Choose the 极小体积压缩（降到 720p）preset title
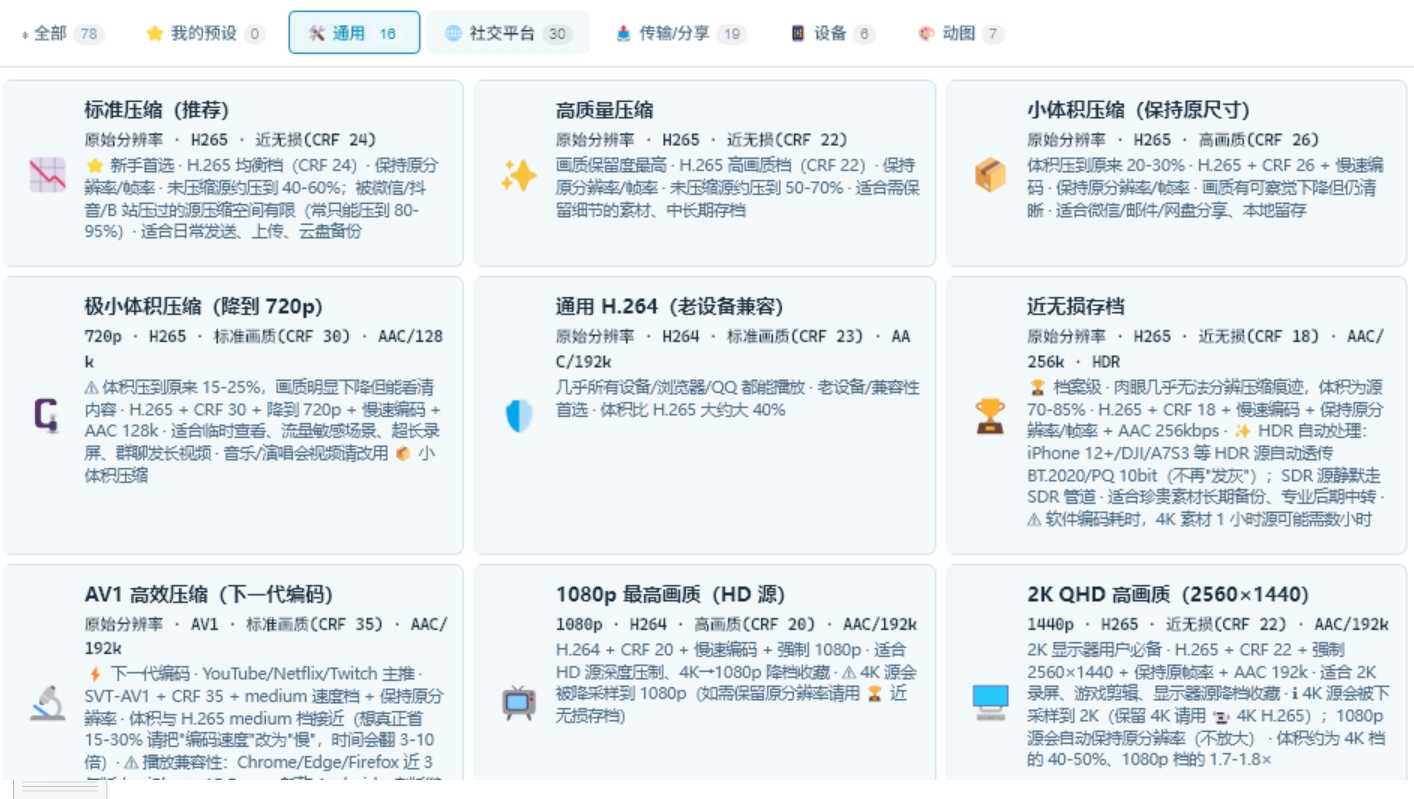Viewport: 1414px width, 799px height. (204, 306)
